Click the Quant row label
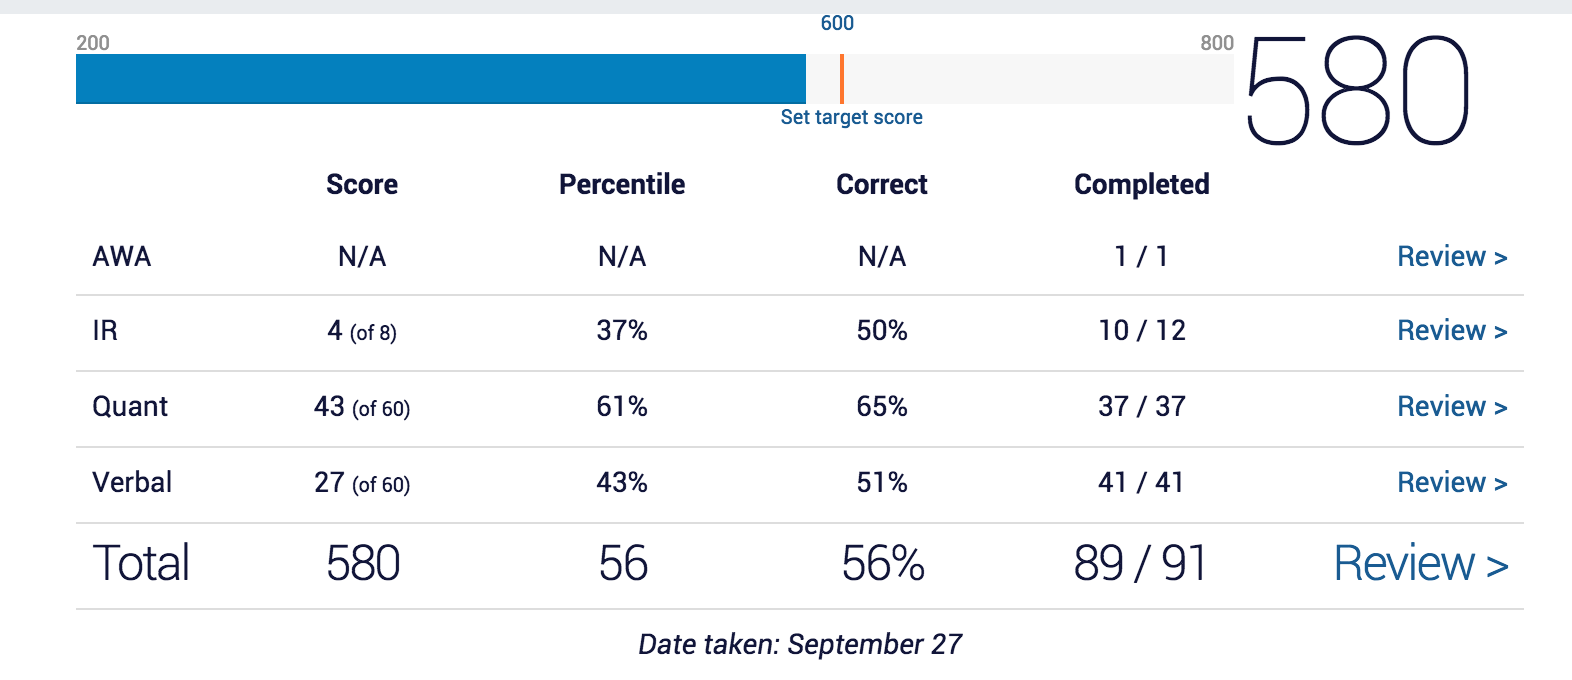The width and height of the screenshot is (1572, 680). coord(130,407)
